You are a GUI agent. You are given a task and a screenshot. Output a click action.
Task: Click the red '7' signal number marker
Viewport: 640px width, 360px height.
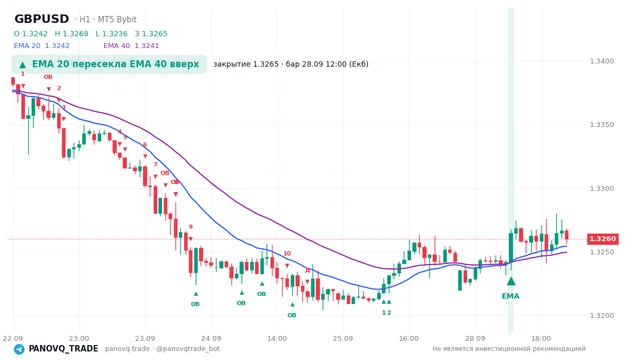click(x=156, y=164)
